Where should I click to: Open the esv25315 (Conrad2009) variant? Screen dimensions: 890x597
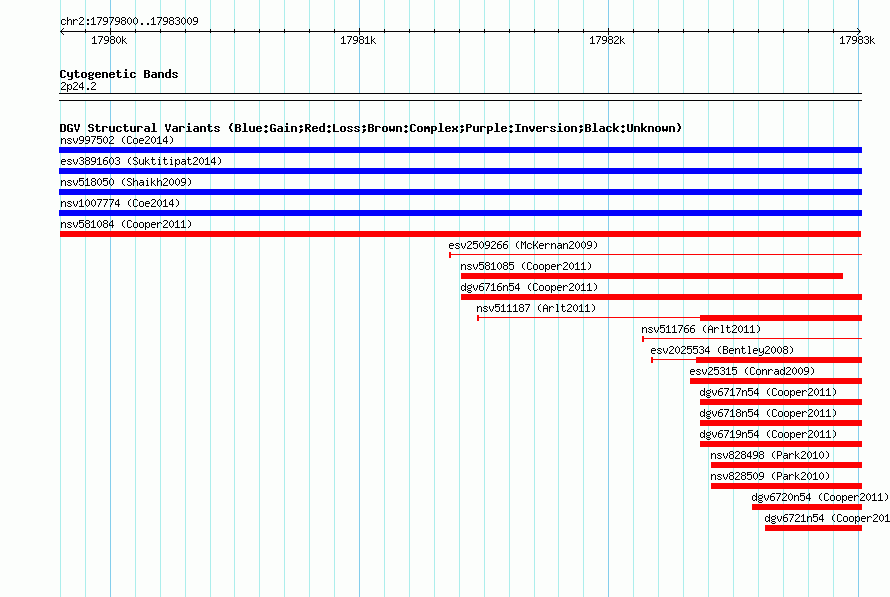tap(752, 371)
